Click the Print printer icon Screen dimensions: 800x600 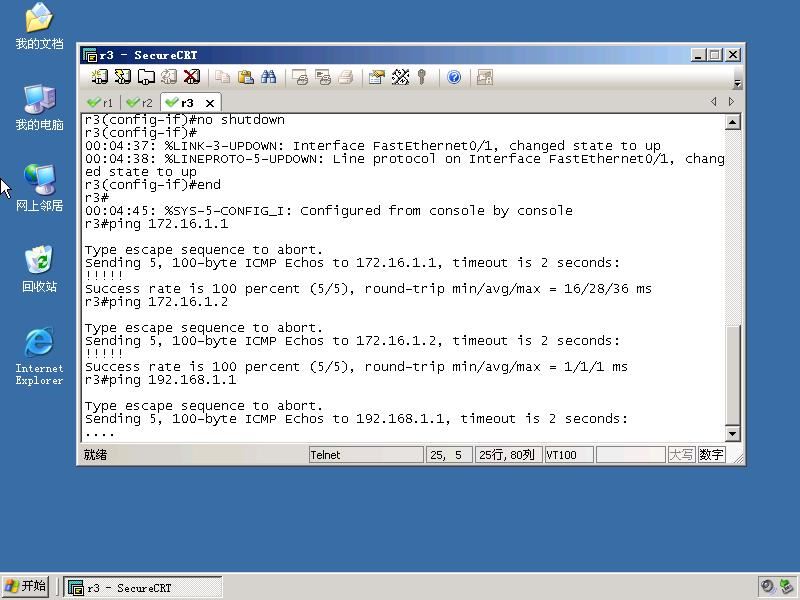click(346, 77)
